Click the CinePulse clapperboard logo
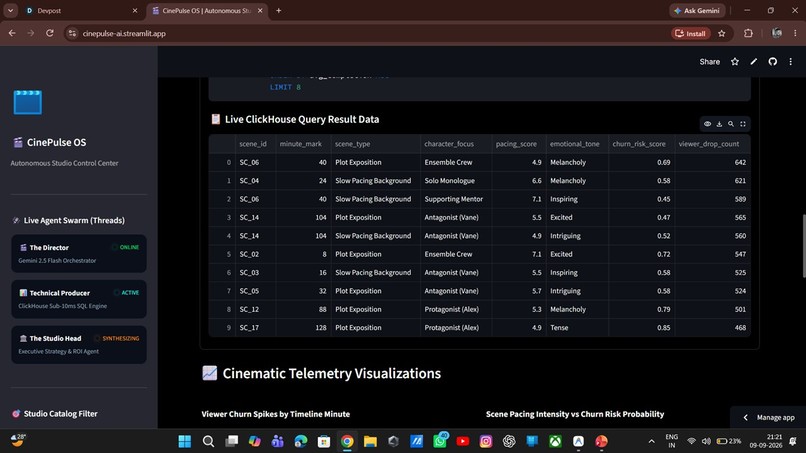 [x=28, y=102]
